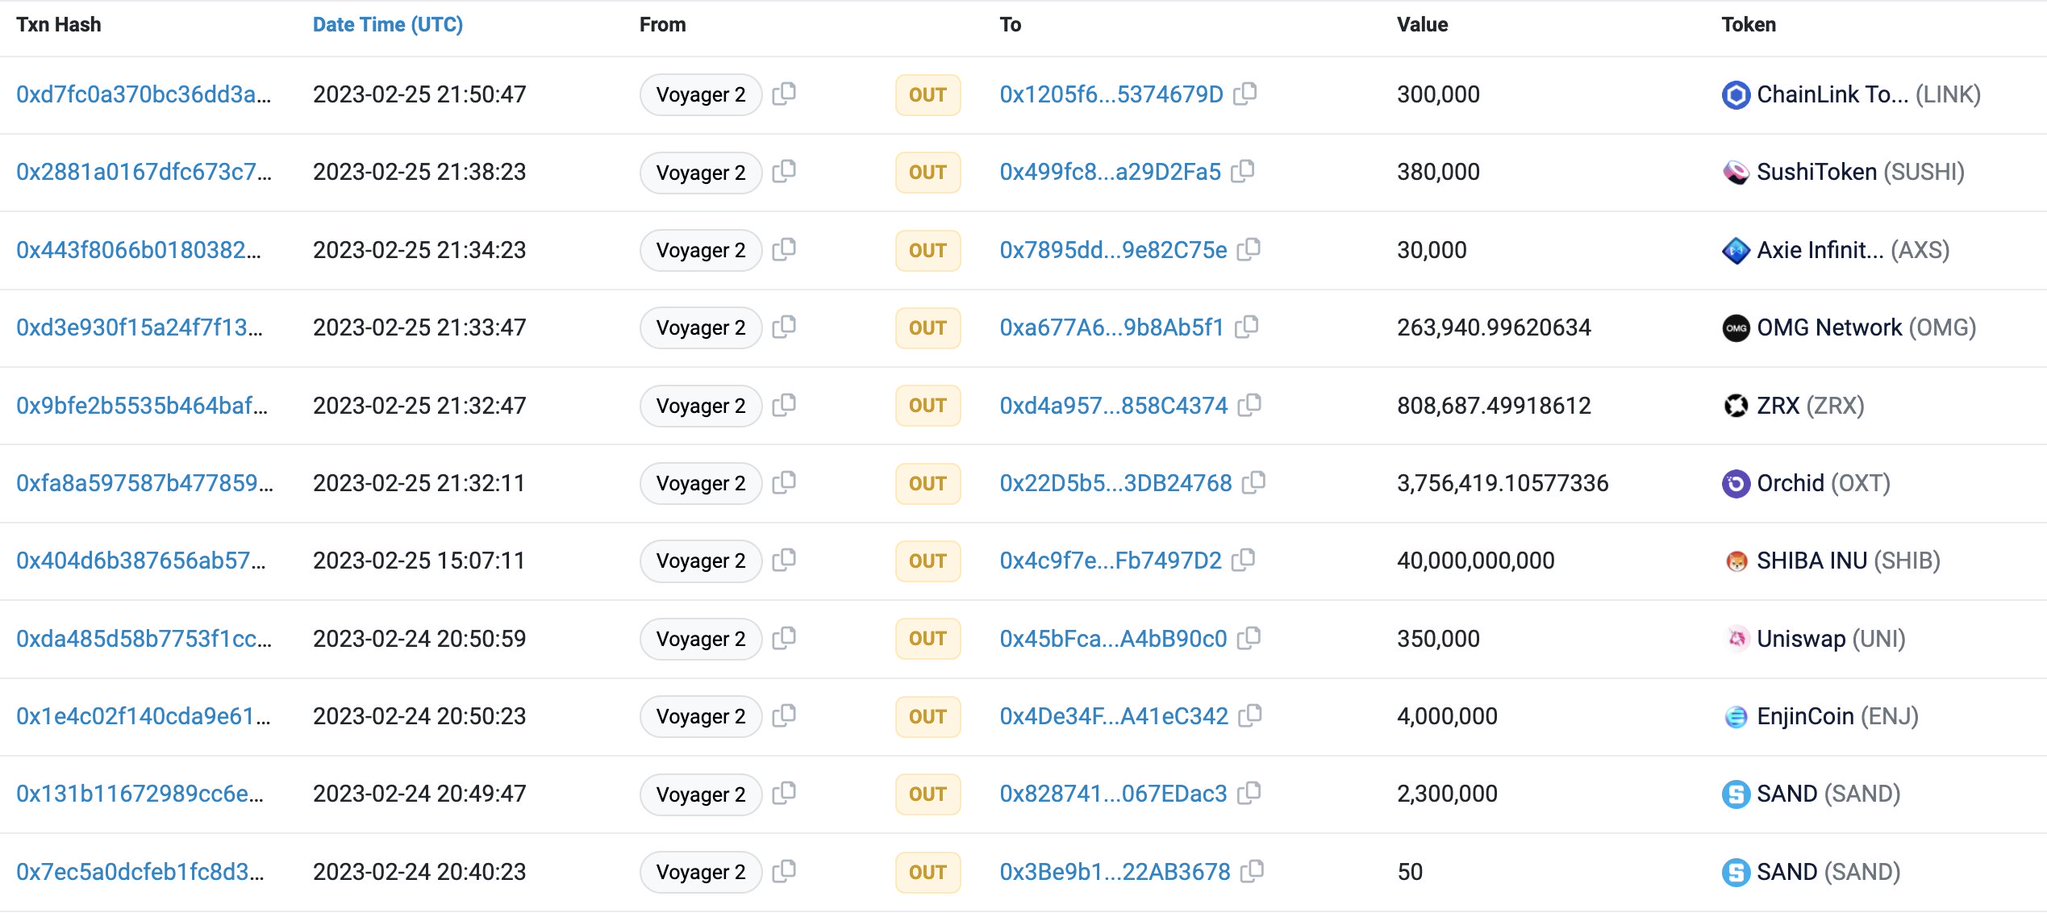Screen dimensions: 2047x913
Task: Open transaction 0x131b11672989cc6e...
Action: tap(140, 793)
